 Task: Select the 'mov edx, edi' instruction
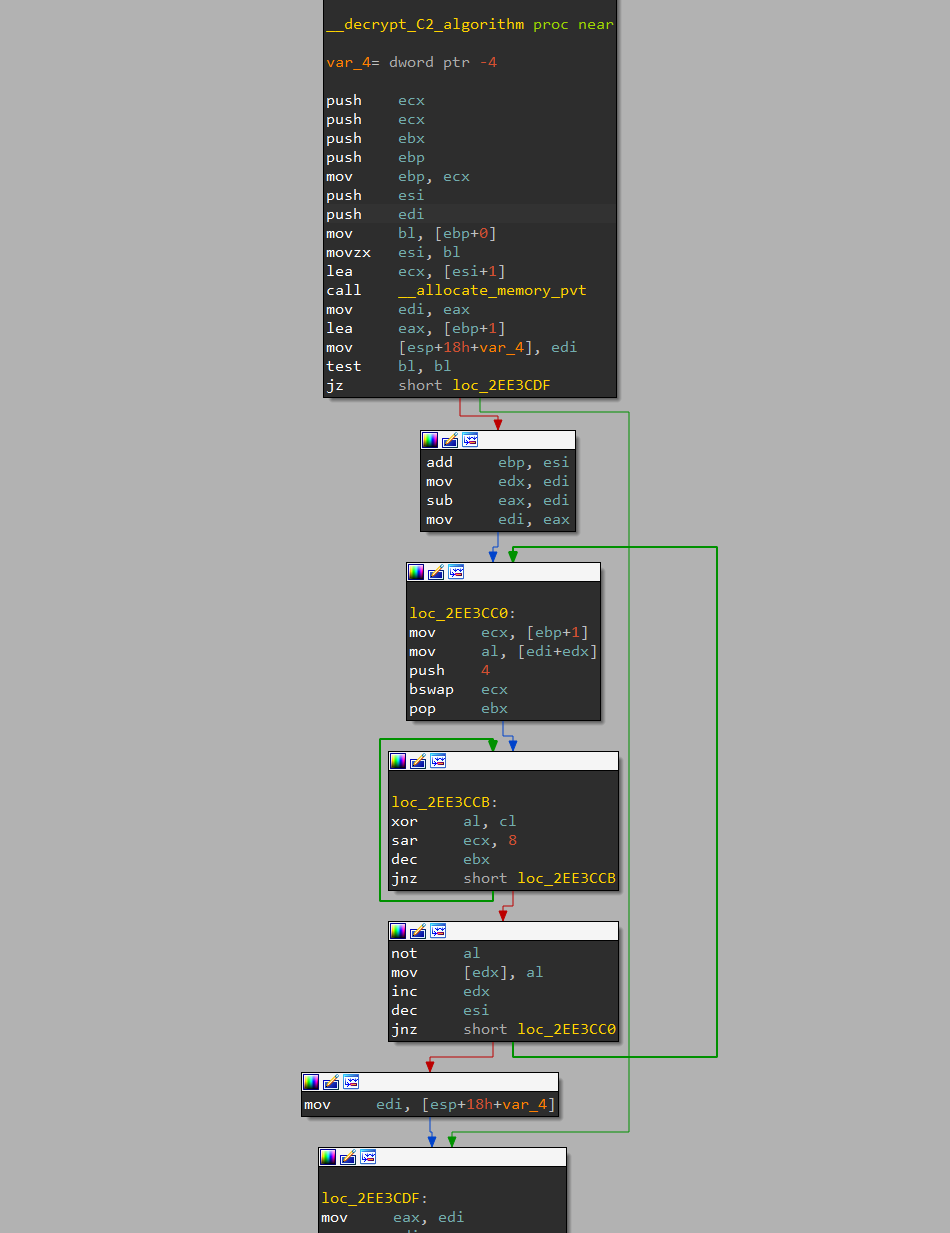click(x=497, y=481)
